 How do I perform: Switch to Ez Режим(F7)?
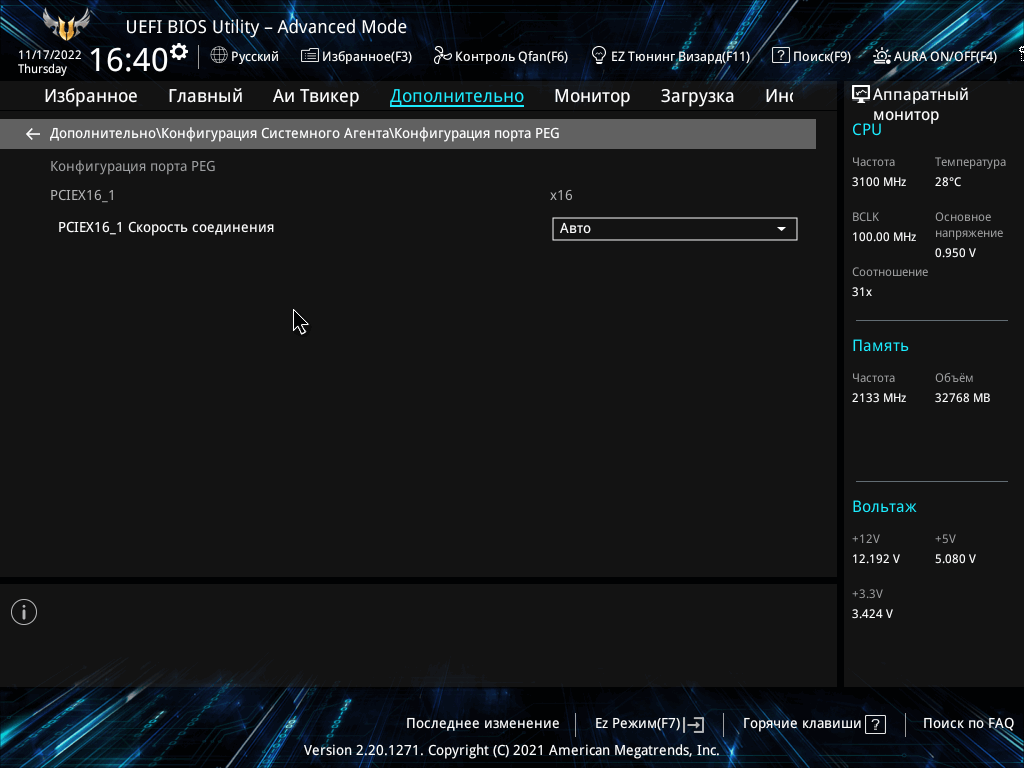point(650,724)
